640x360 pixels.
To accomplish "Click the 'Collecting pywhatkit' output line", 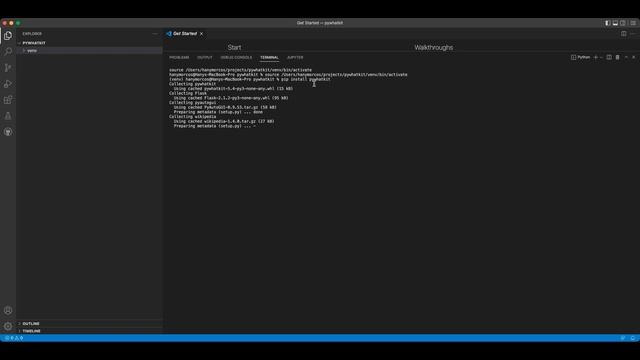I will pyautogui.click(x=192, y=84).
